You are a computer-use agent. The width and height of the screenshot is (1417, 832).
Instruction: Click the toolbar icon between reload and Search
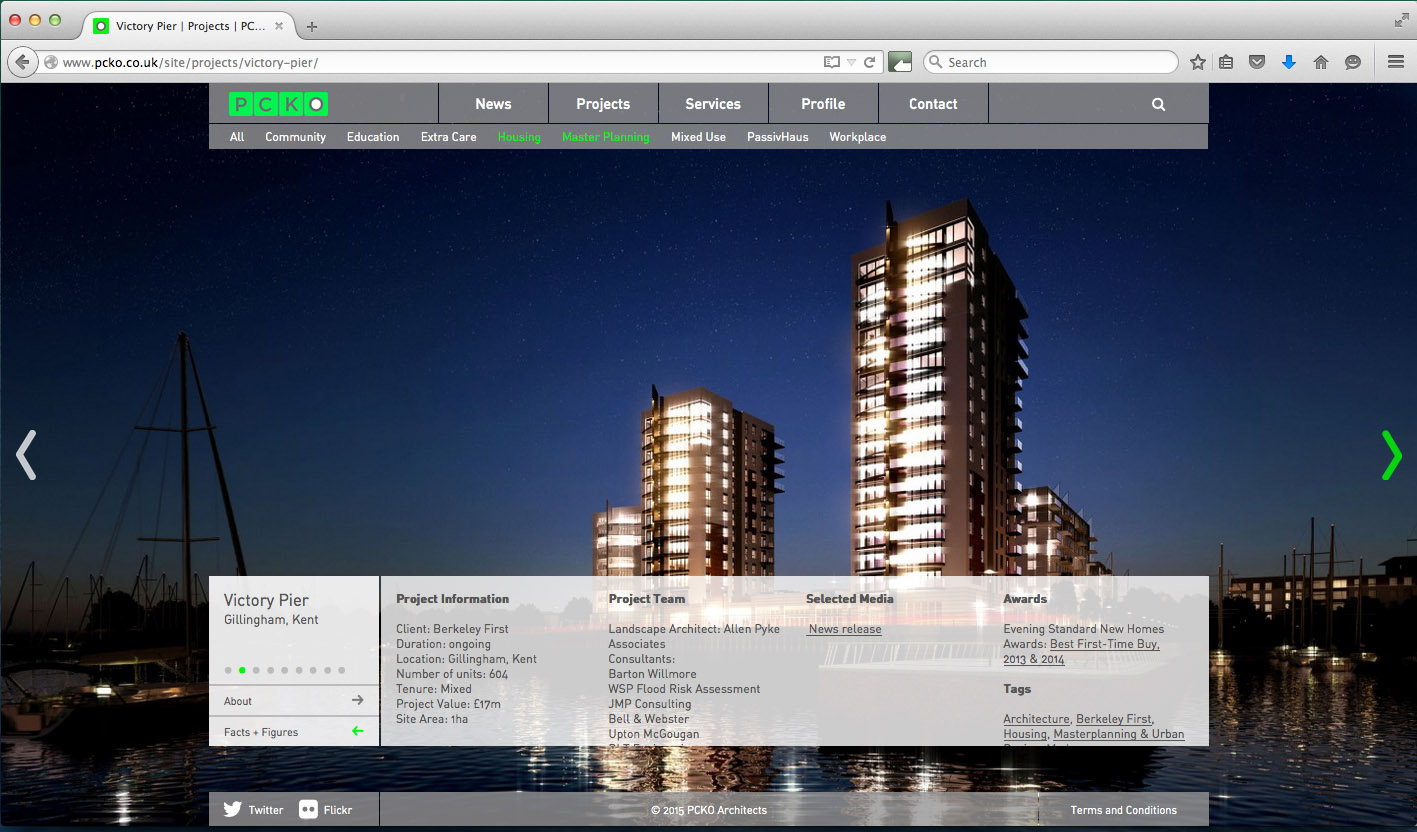[900, 62]
